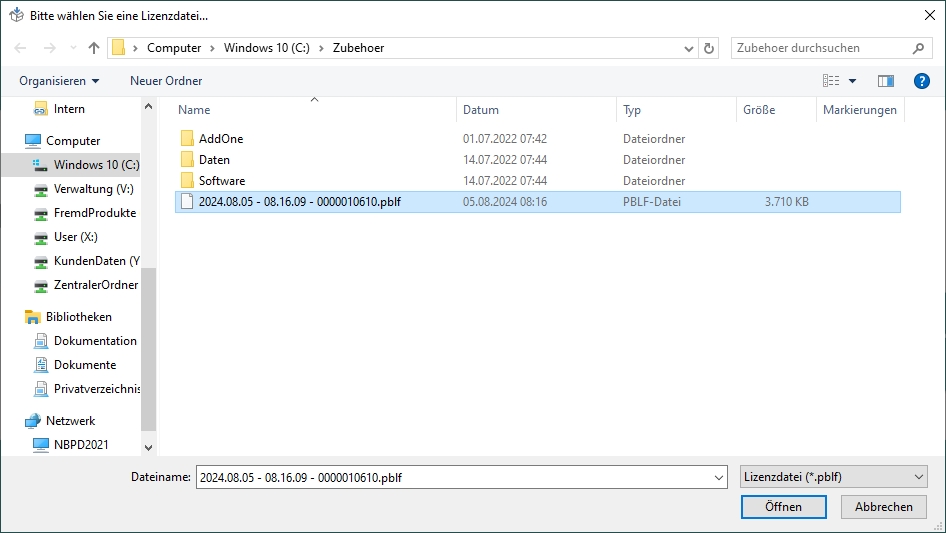Create a folder with Neuer Ordner
Screen dimensions: 946x533
click(166, 81)
